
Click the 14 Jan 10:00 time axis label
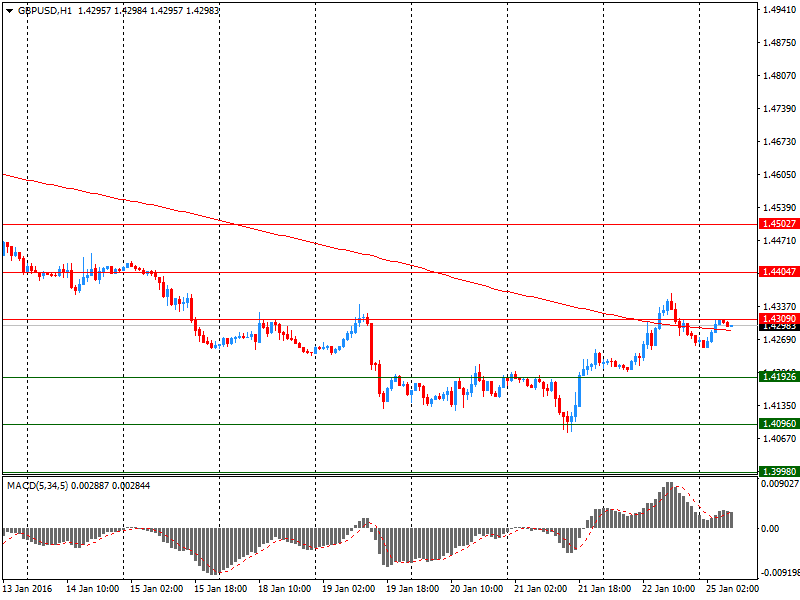[x=92, y=589]
